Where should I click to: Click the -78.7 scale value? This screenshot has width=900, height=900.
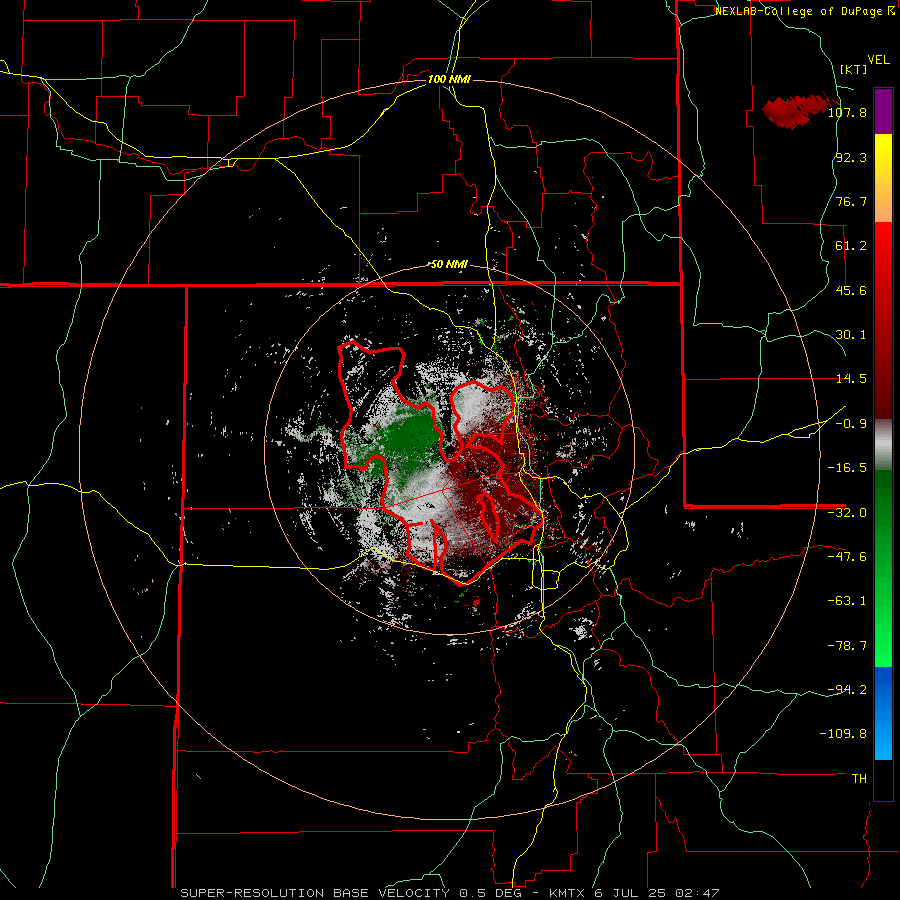847,646
